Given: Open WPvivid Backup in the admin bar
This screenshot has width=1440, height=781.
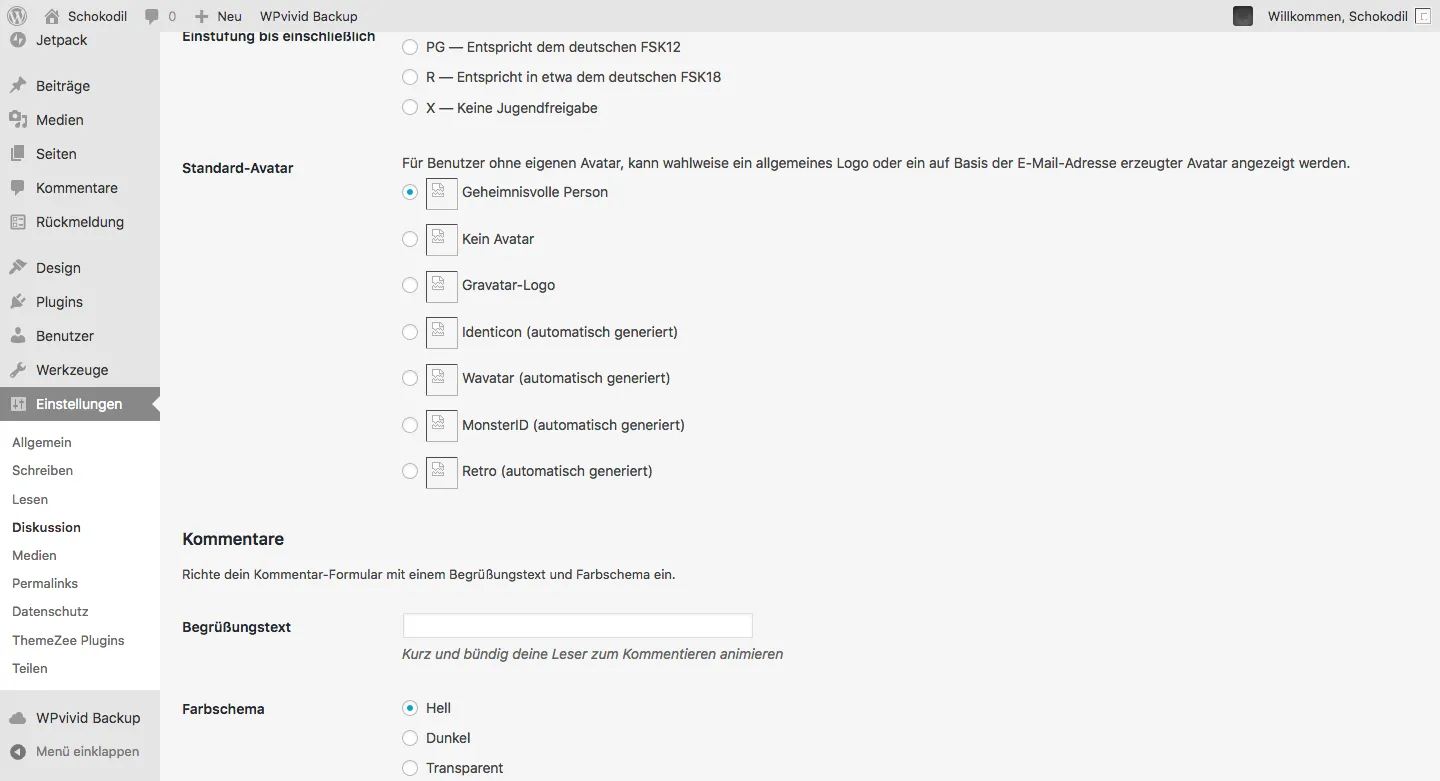Looking at the screenshot, I should [308, 16].
